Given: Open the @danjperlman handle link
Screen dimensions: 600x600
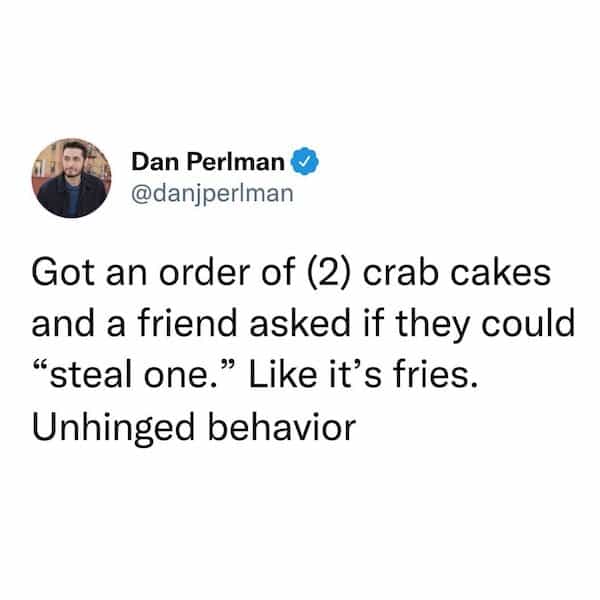Looking at the screenshot, I should point(212,194).
